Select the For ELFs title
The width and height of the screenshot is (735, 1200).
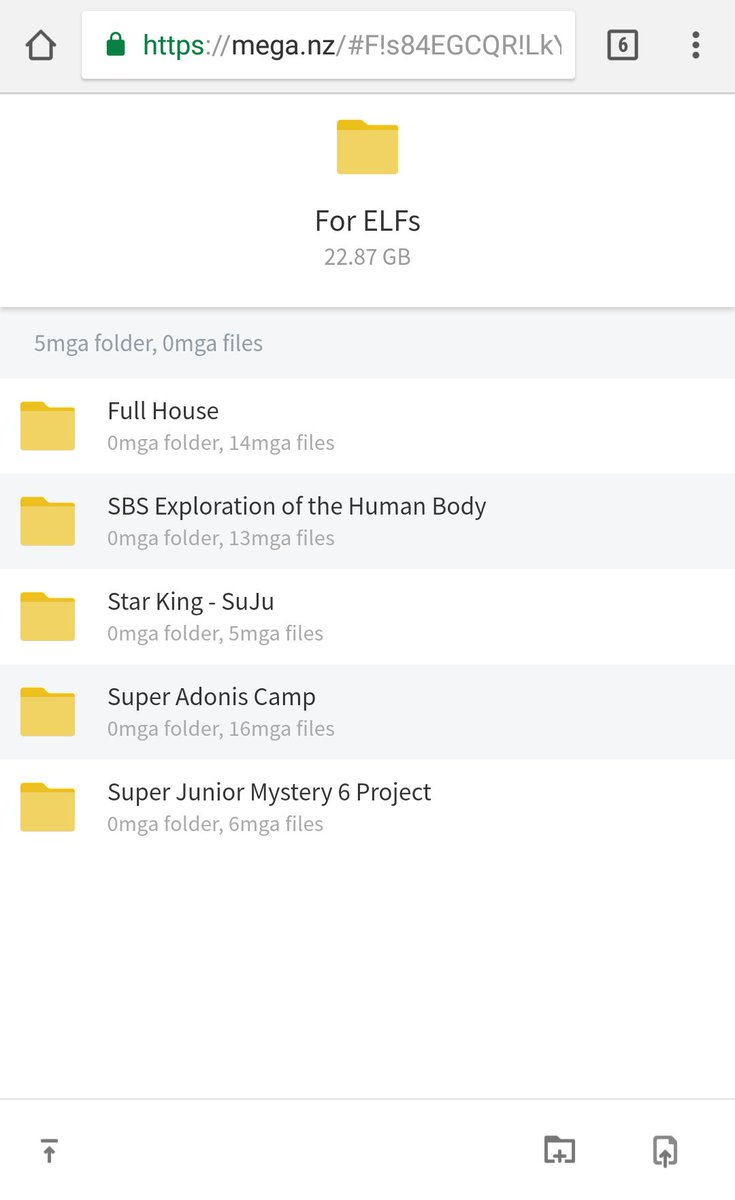coord(367,220)
